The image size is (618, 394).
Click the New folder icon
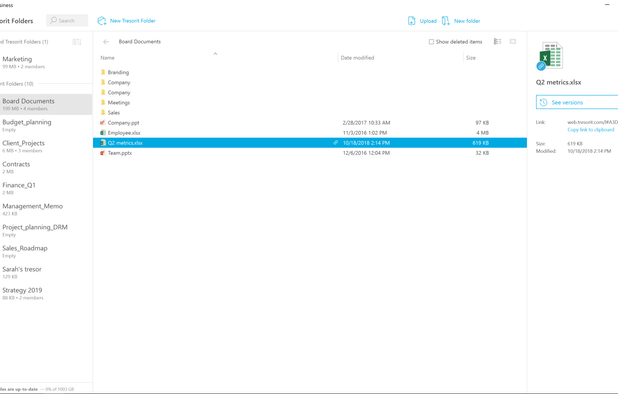point(445,21)
